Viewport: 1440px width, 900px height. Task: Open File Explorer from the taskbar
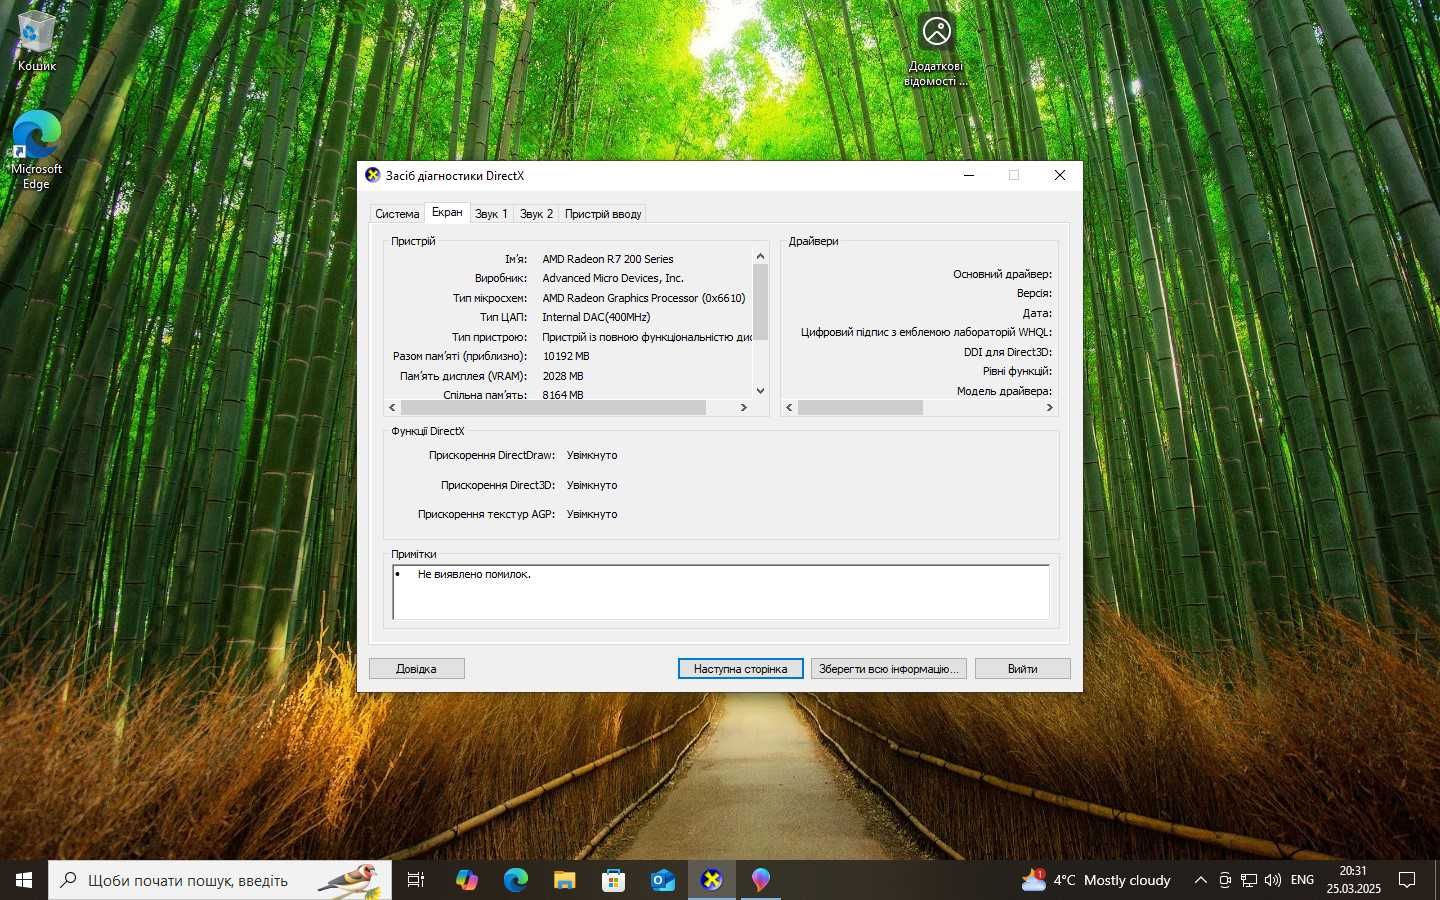(564, 880)
